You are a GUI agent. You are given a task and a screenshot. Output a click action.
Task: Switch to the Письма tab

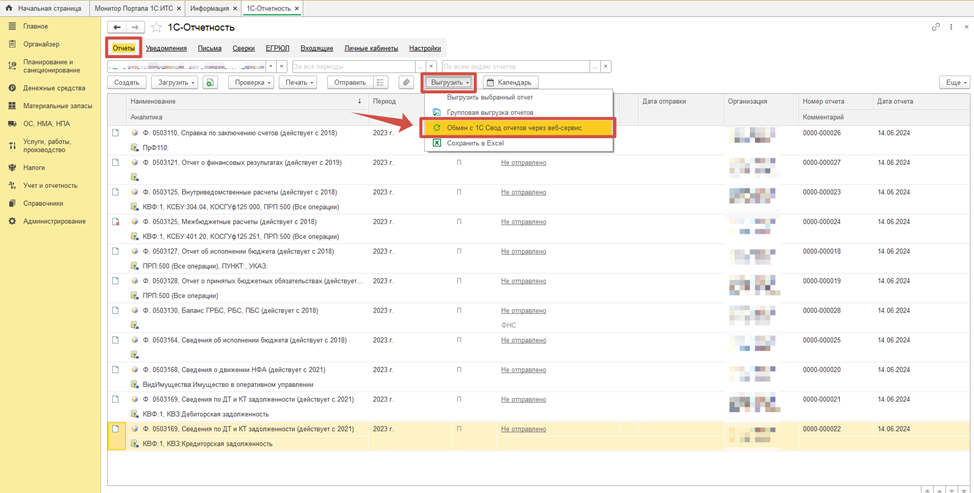coord(209,48)
